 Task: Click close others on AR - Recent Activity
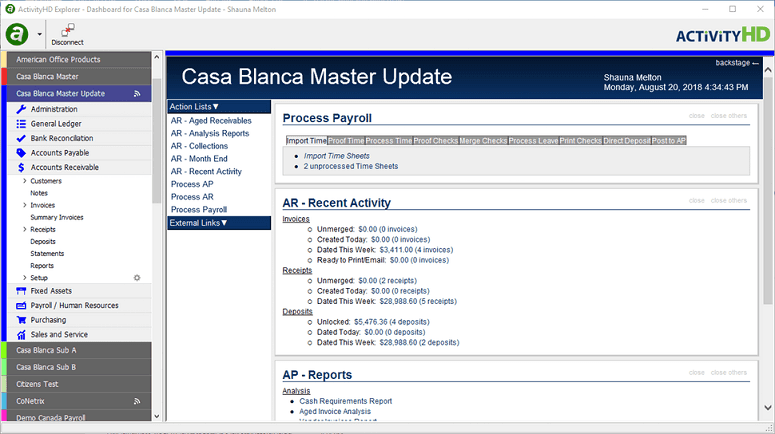[729, 201]
